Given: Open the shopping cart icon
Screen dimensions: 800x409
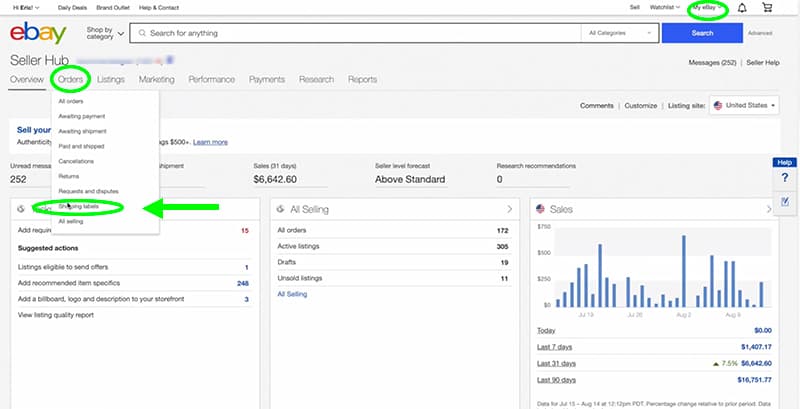Looking at the screenshot, I should click(767, 8).
